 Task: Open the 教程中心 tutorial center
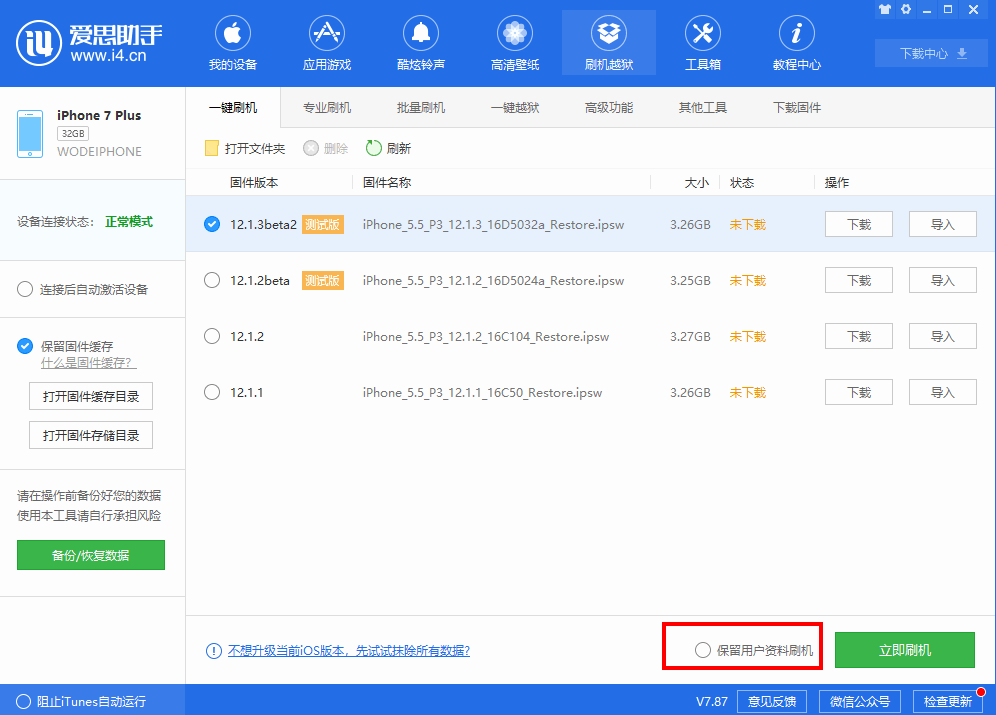click(x=796, y=42)
